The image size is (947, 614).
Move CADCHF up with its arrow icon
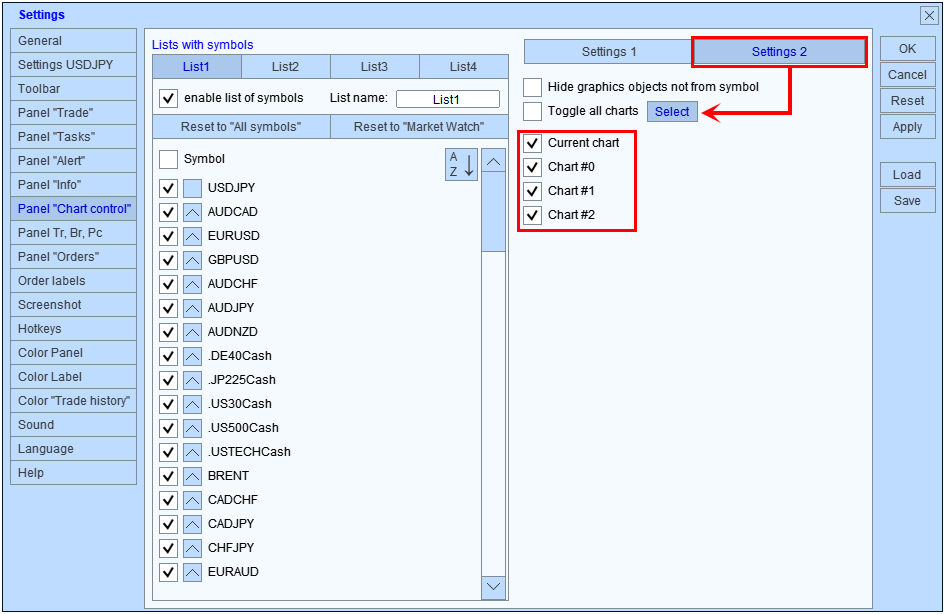[193, 500]
